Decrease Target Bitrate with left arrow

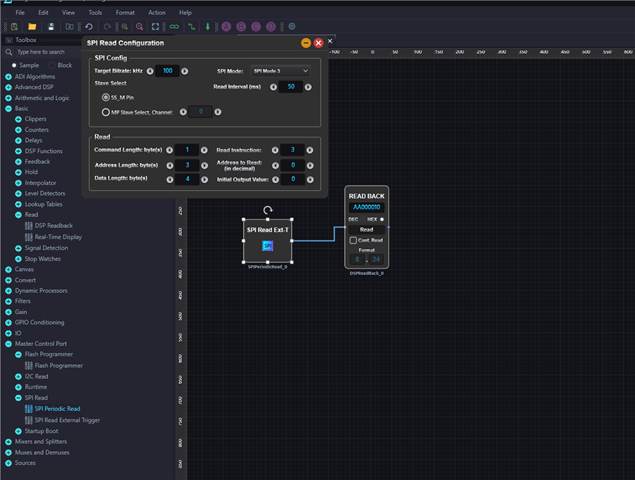(x=150, y=71)
